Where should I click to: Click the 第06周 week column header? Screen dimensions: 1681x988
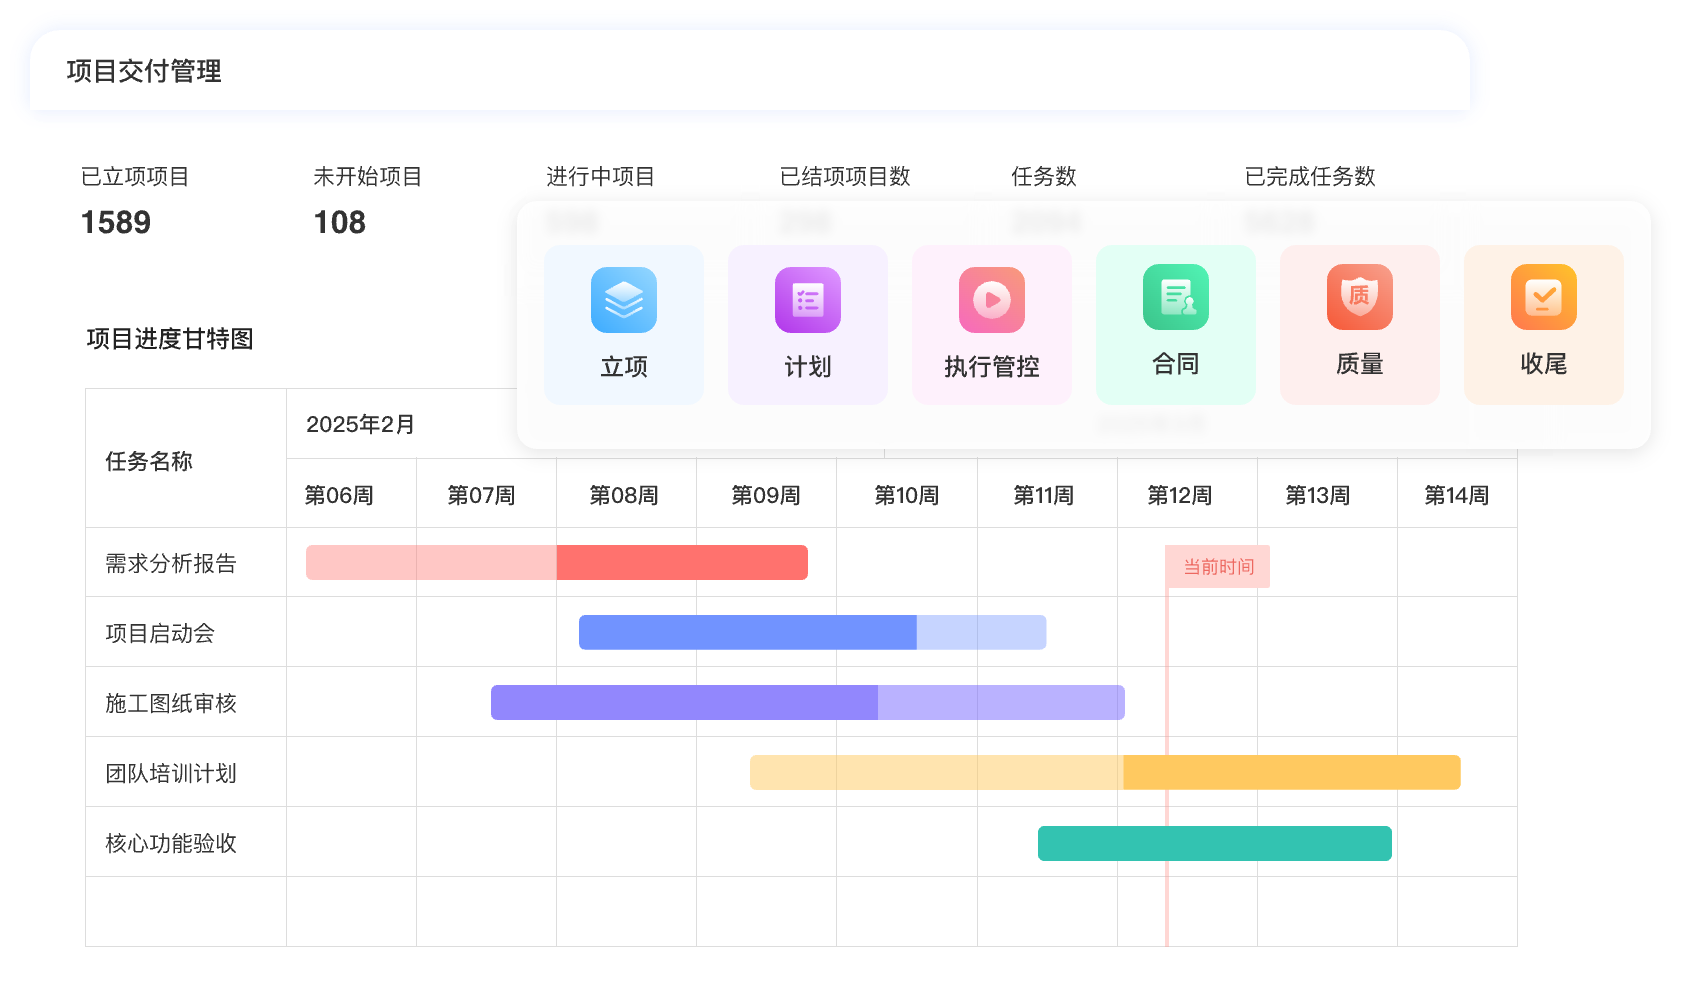(339, 495)
